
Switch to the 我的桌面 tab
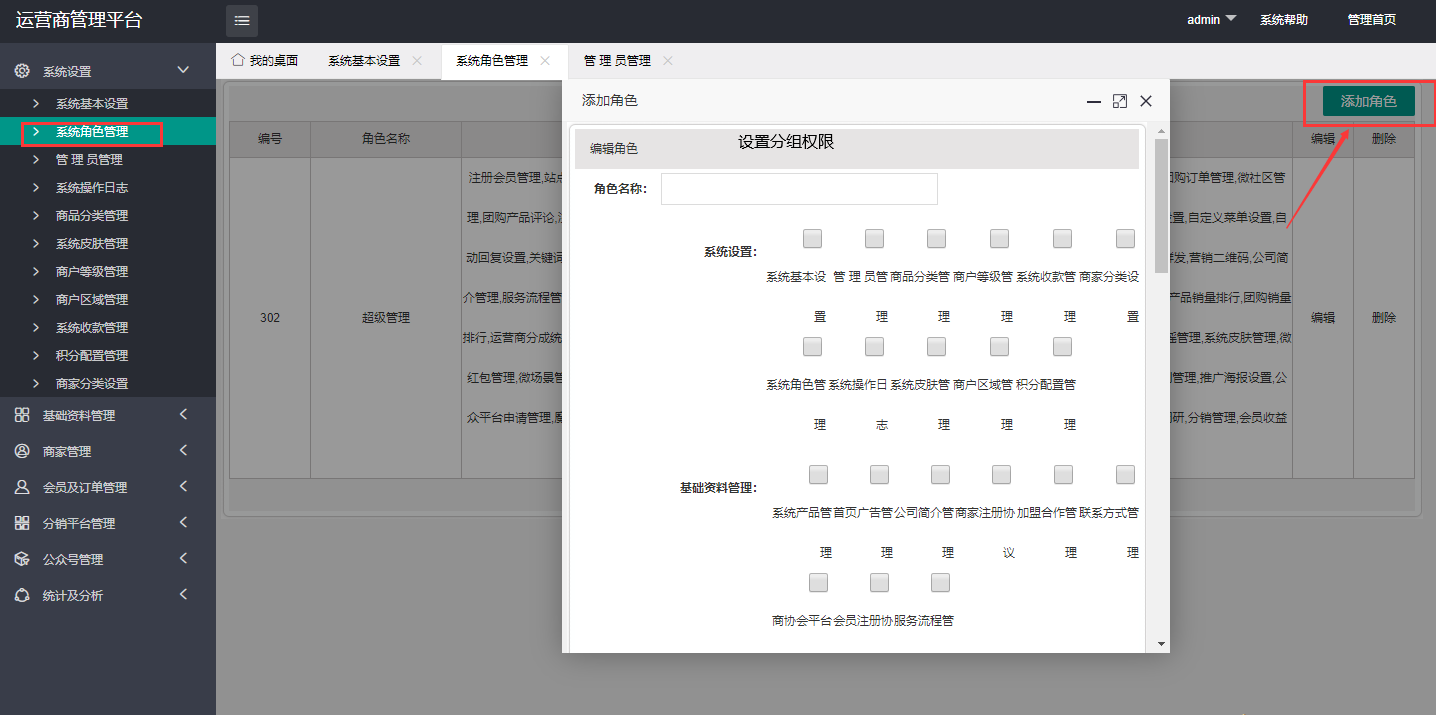click(265, 61)
